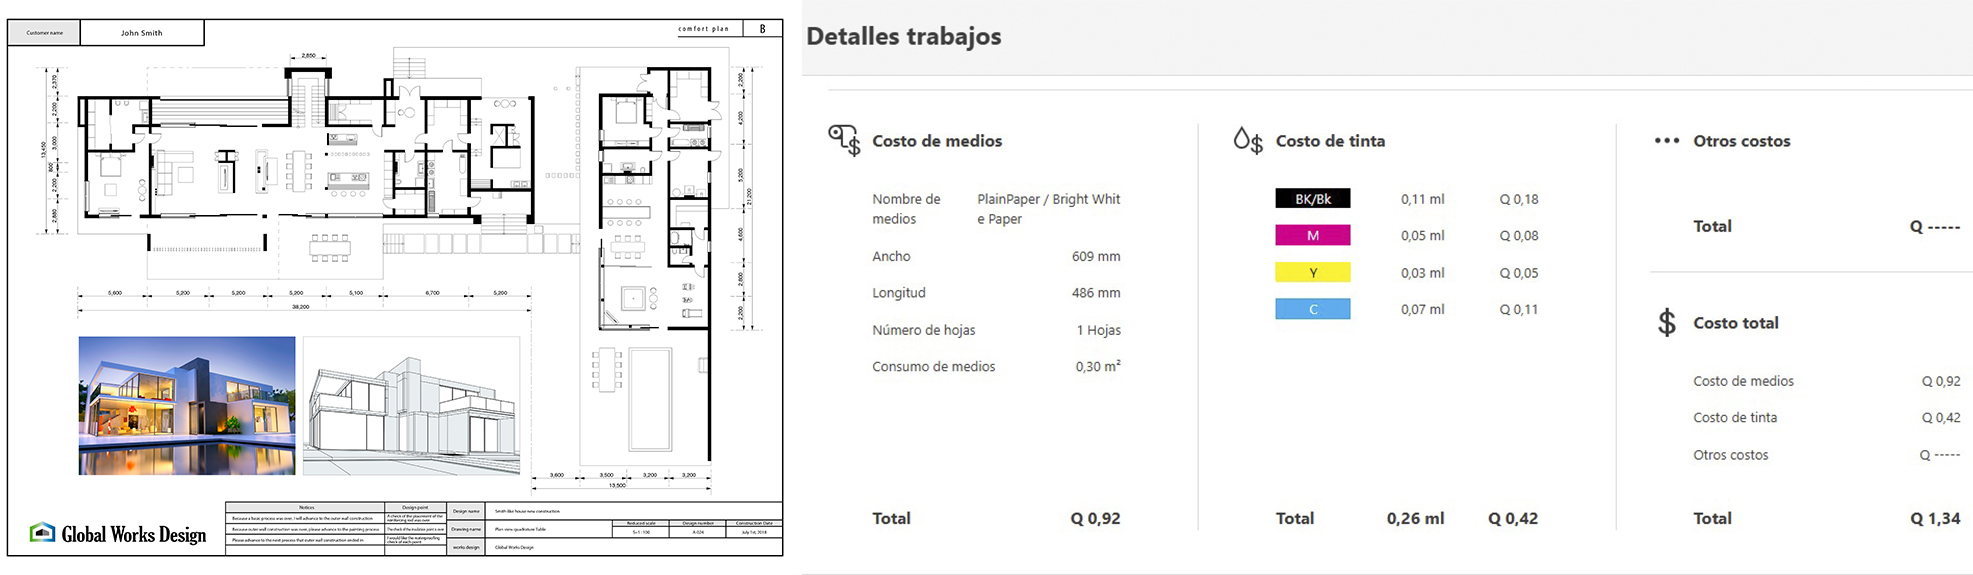This screenshot has height=575, width=1973.
Task: Click the Costo de tinta section title
Action: click(x=1330, y=141)
